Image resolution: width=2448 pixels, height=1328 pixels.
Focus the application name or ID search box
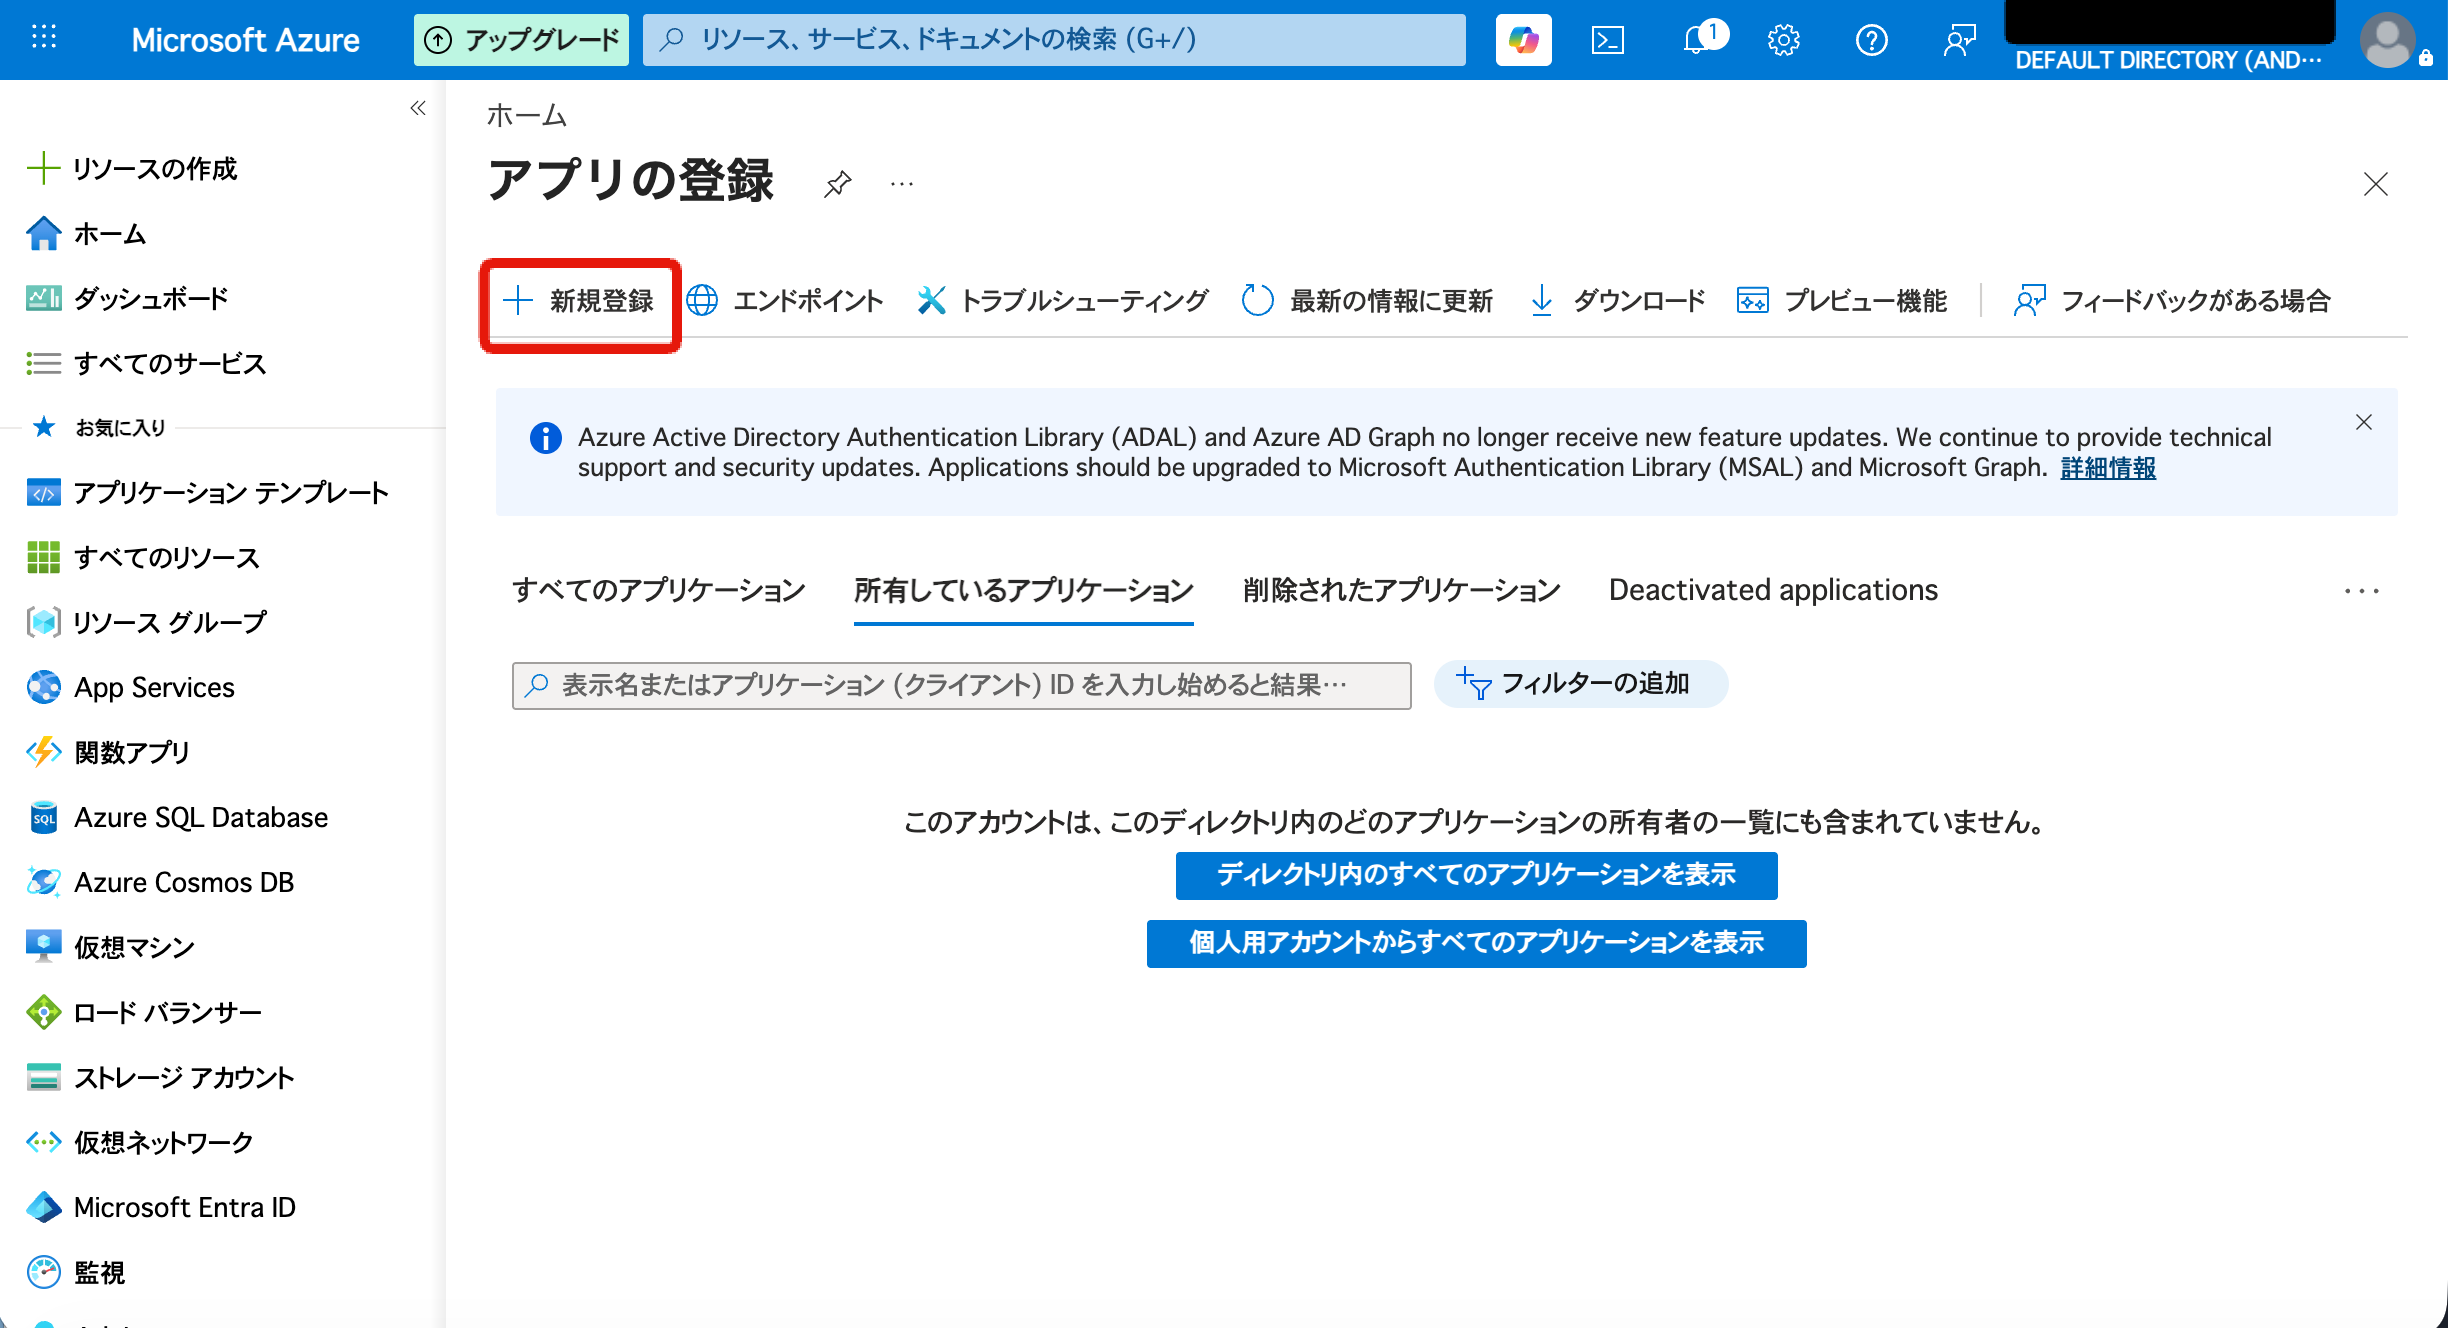pos(961,685)
